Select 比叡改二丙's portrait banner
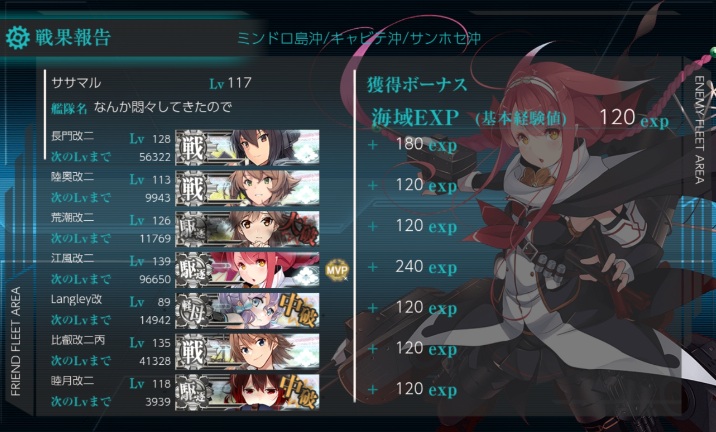The image size is (716, 432). click(247, 351)
